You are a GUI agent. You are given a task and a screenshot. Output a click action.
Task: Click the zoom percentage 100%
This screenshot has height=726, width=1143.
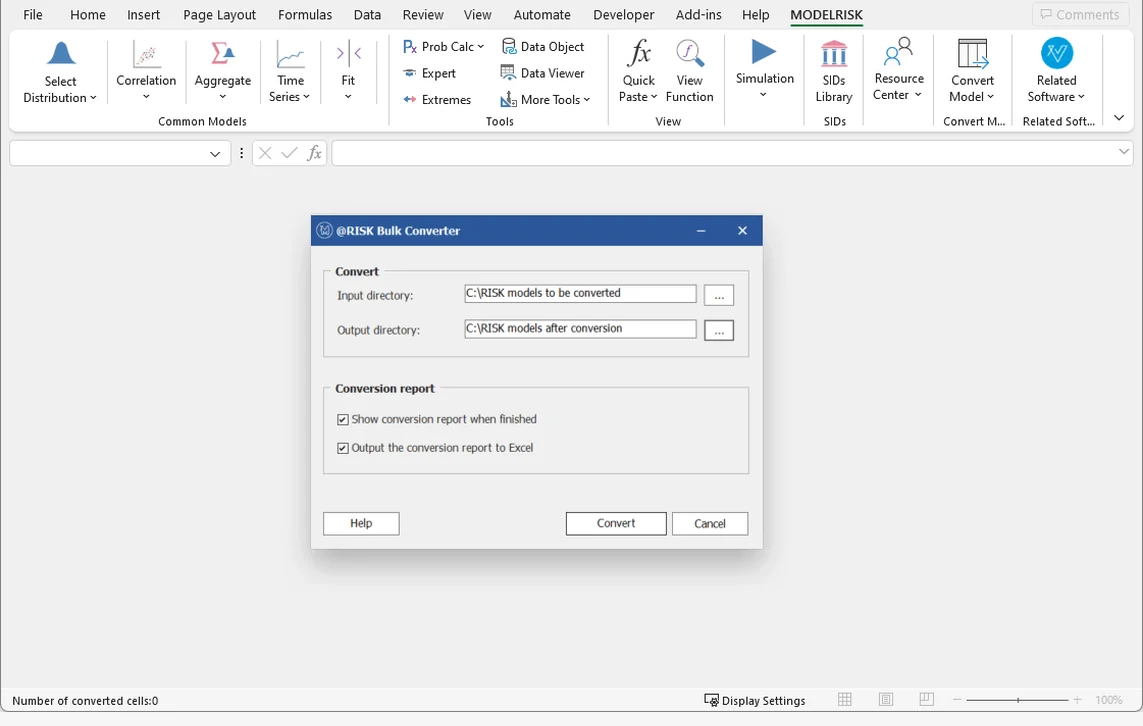coord(1108,700)
